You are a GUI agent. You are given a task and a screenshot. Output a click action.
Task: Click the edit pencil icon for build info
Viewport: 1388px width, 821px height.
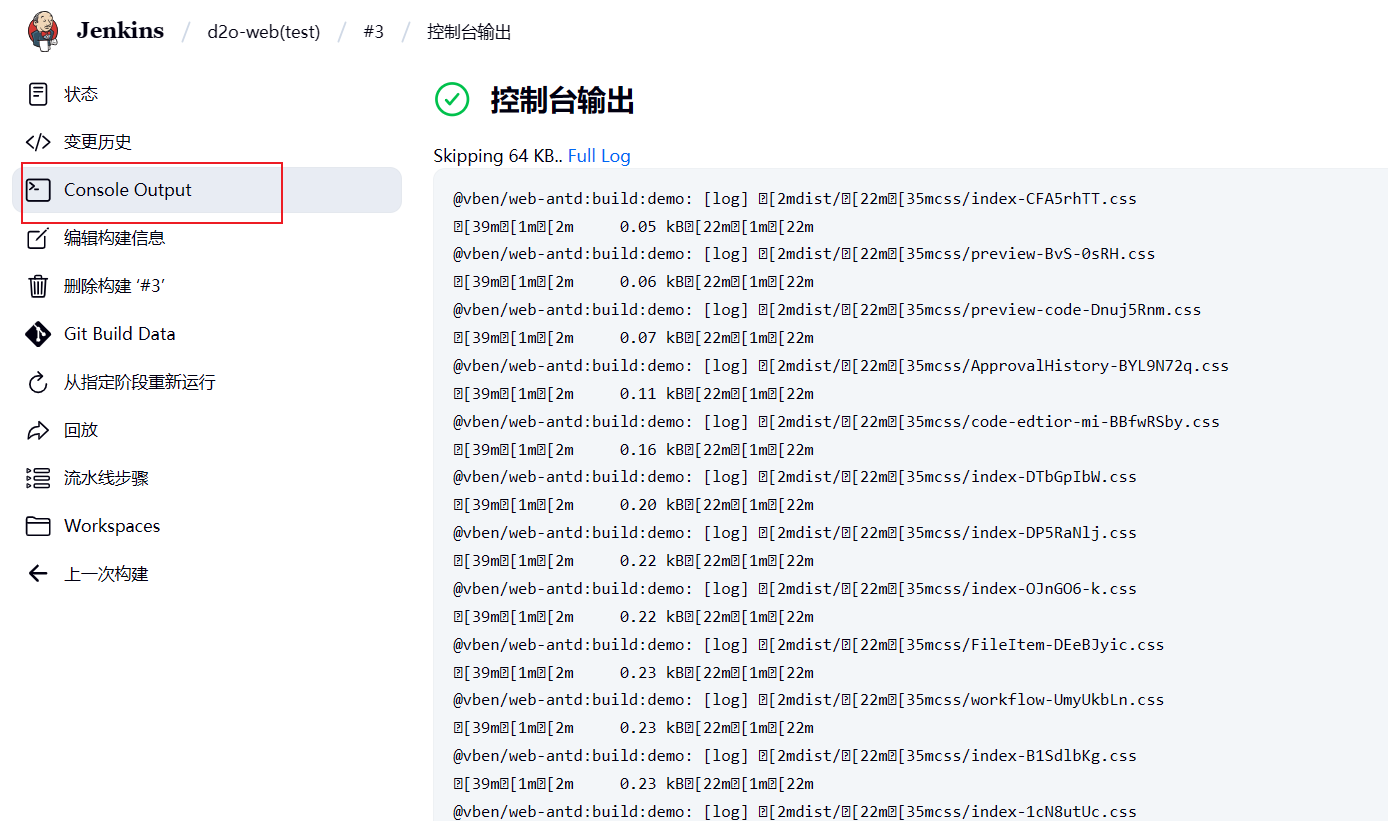coord(38,238)
